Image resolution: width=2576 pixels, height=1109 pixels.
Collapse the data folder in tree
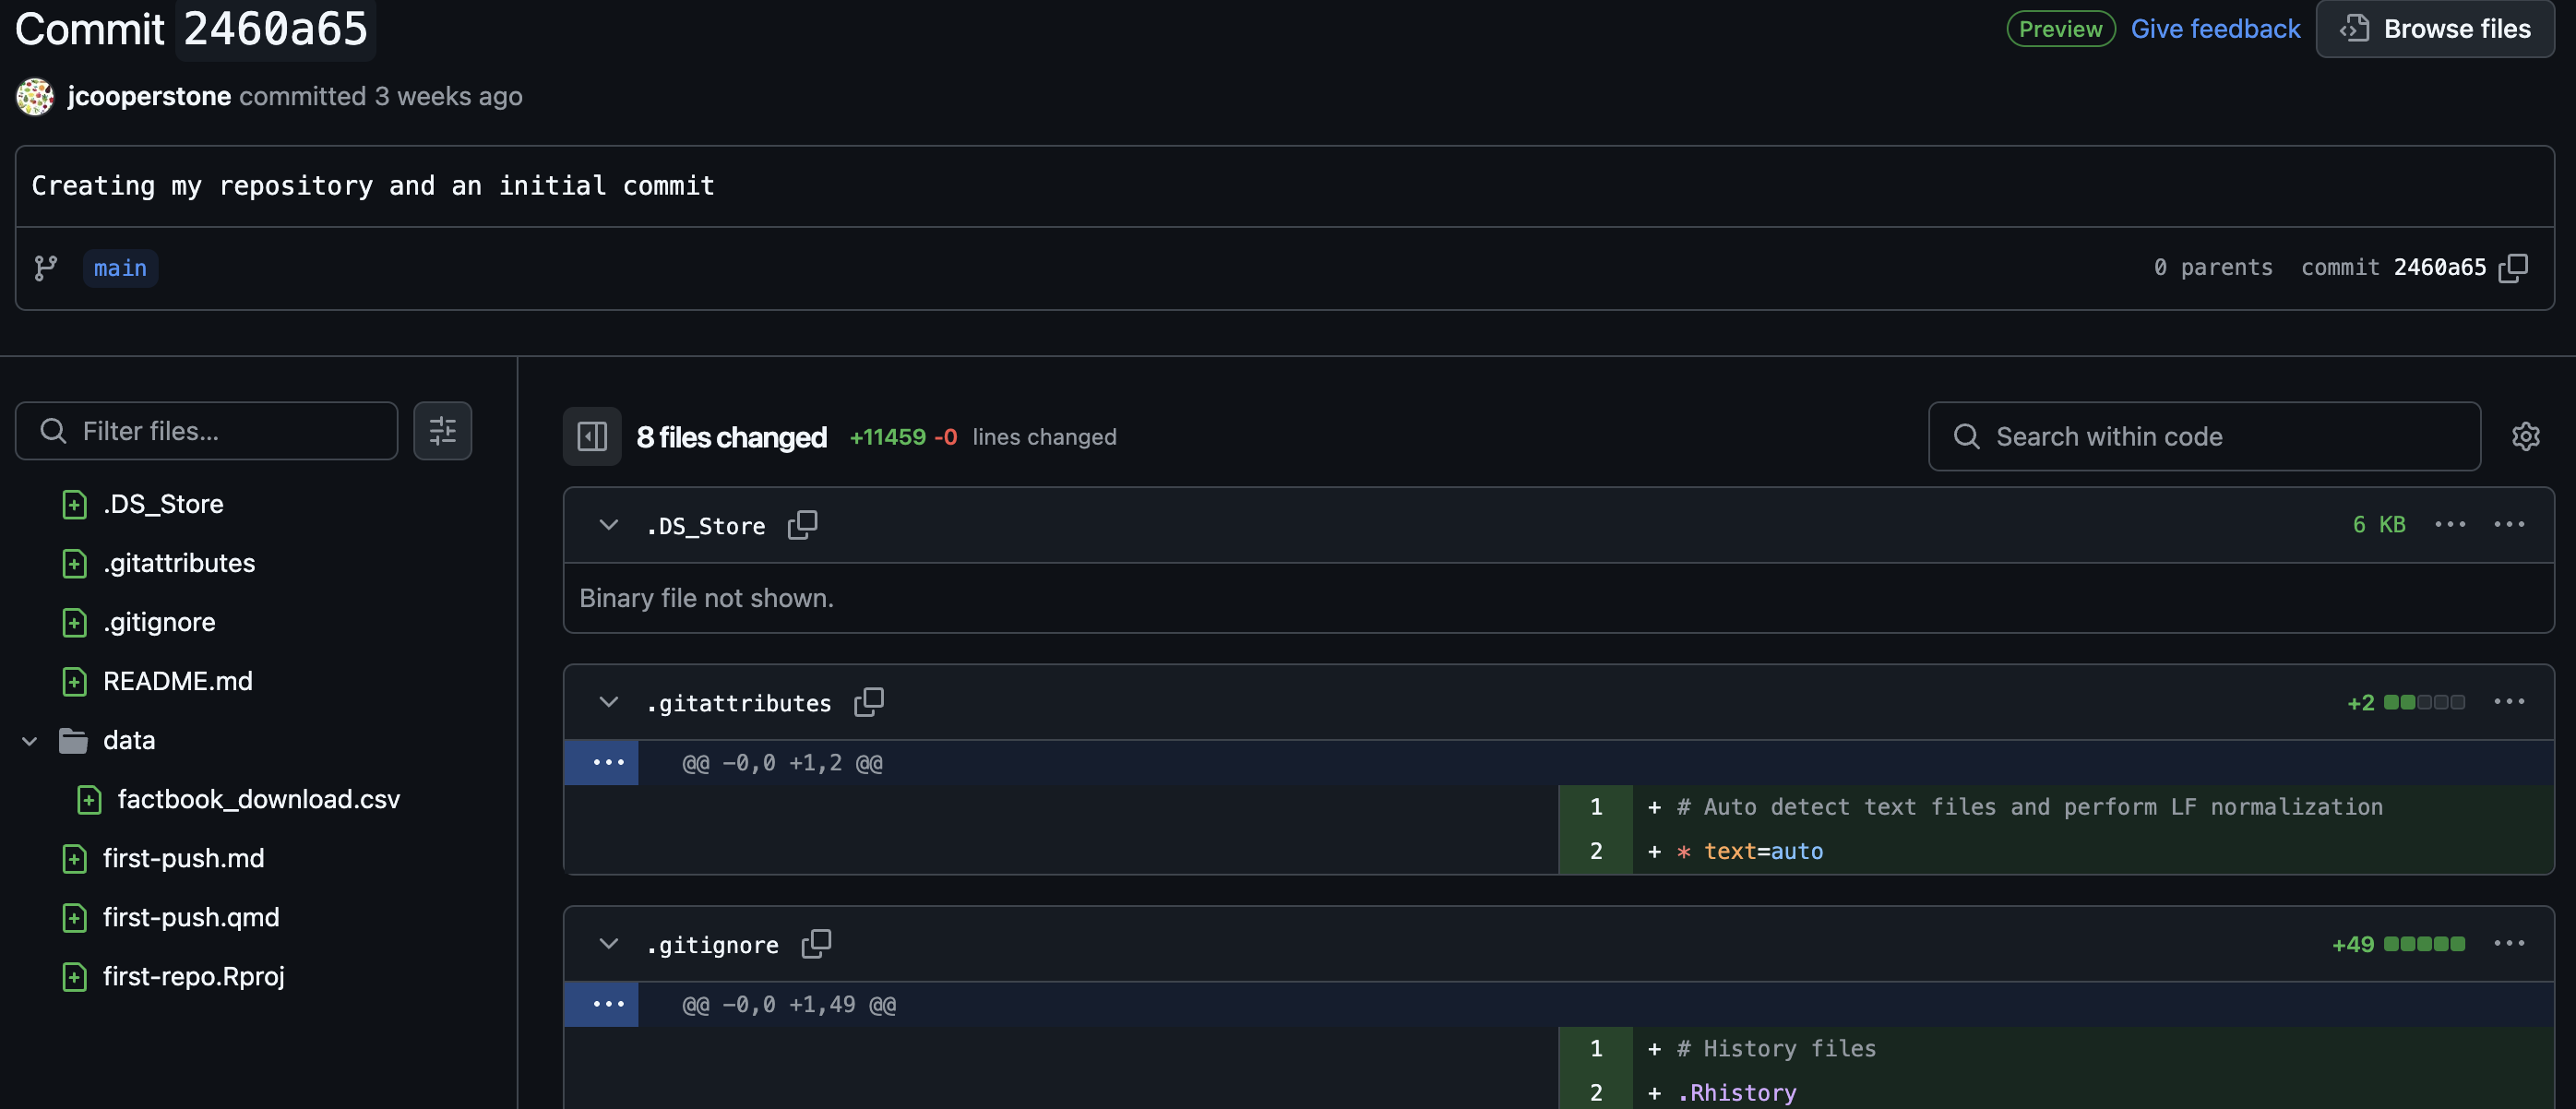pos(30,741)
